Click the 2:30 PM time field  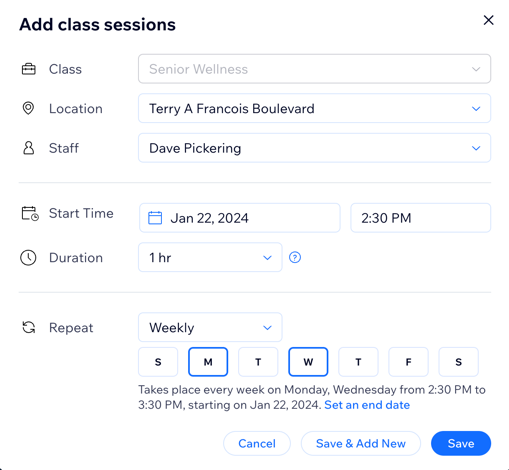click(421, 218)
